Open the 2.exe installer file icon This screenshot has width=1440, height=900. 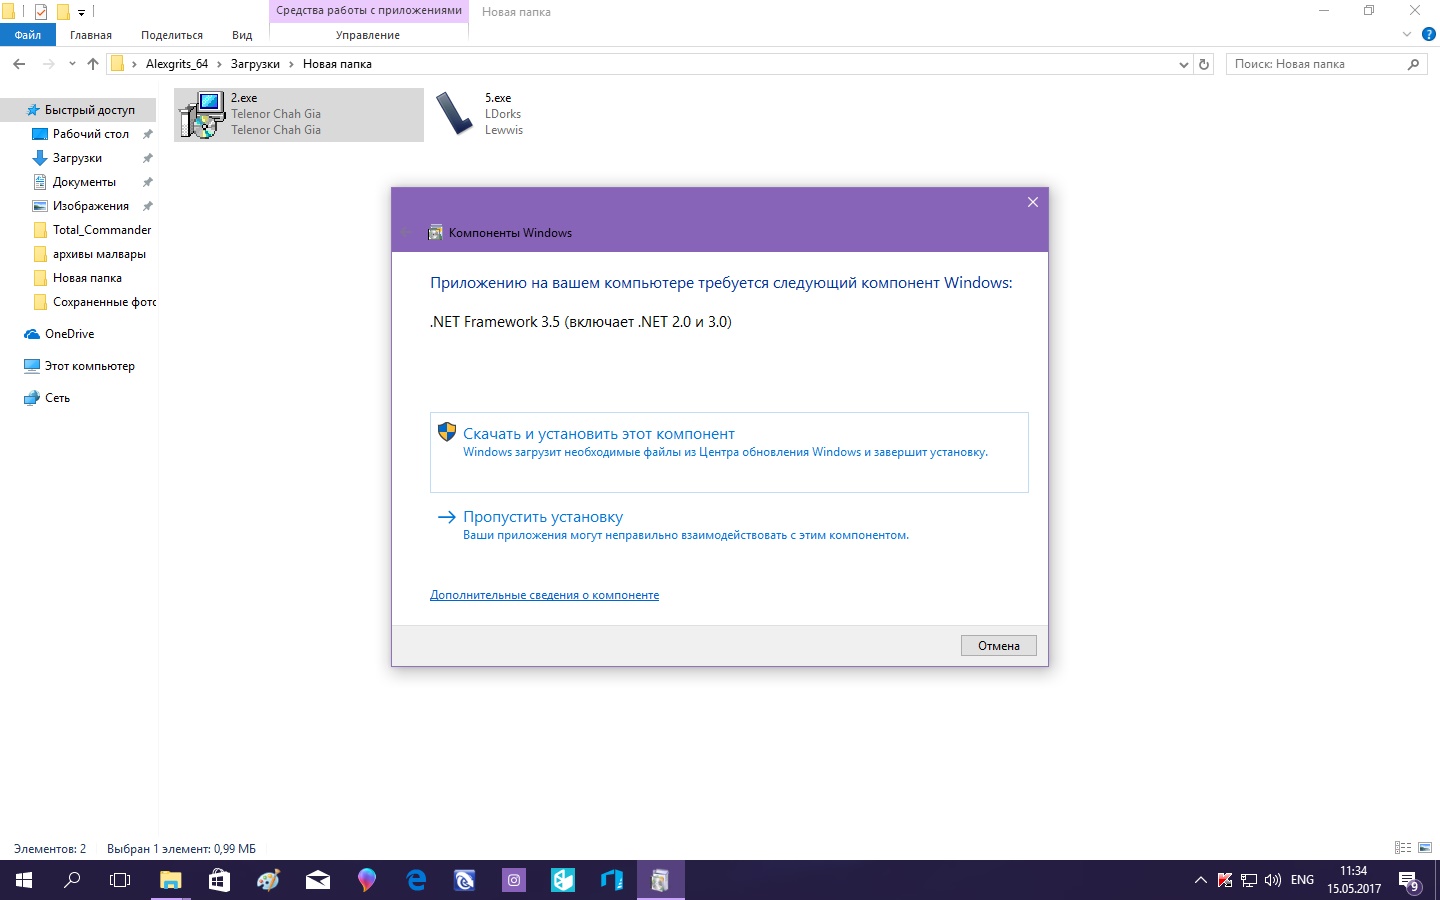click(202, 114)
